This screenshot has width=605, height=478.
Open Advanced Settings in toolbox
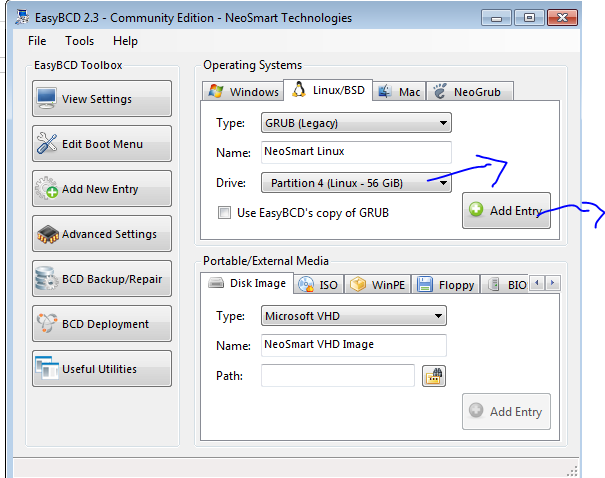point(102,234)
